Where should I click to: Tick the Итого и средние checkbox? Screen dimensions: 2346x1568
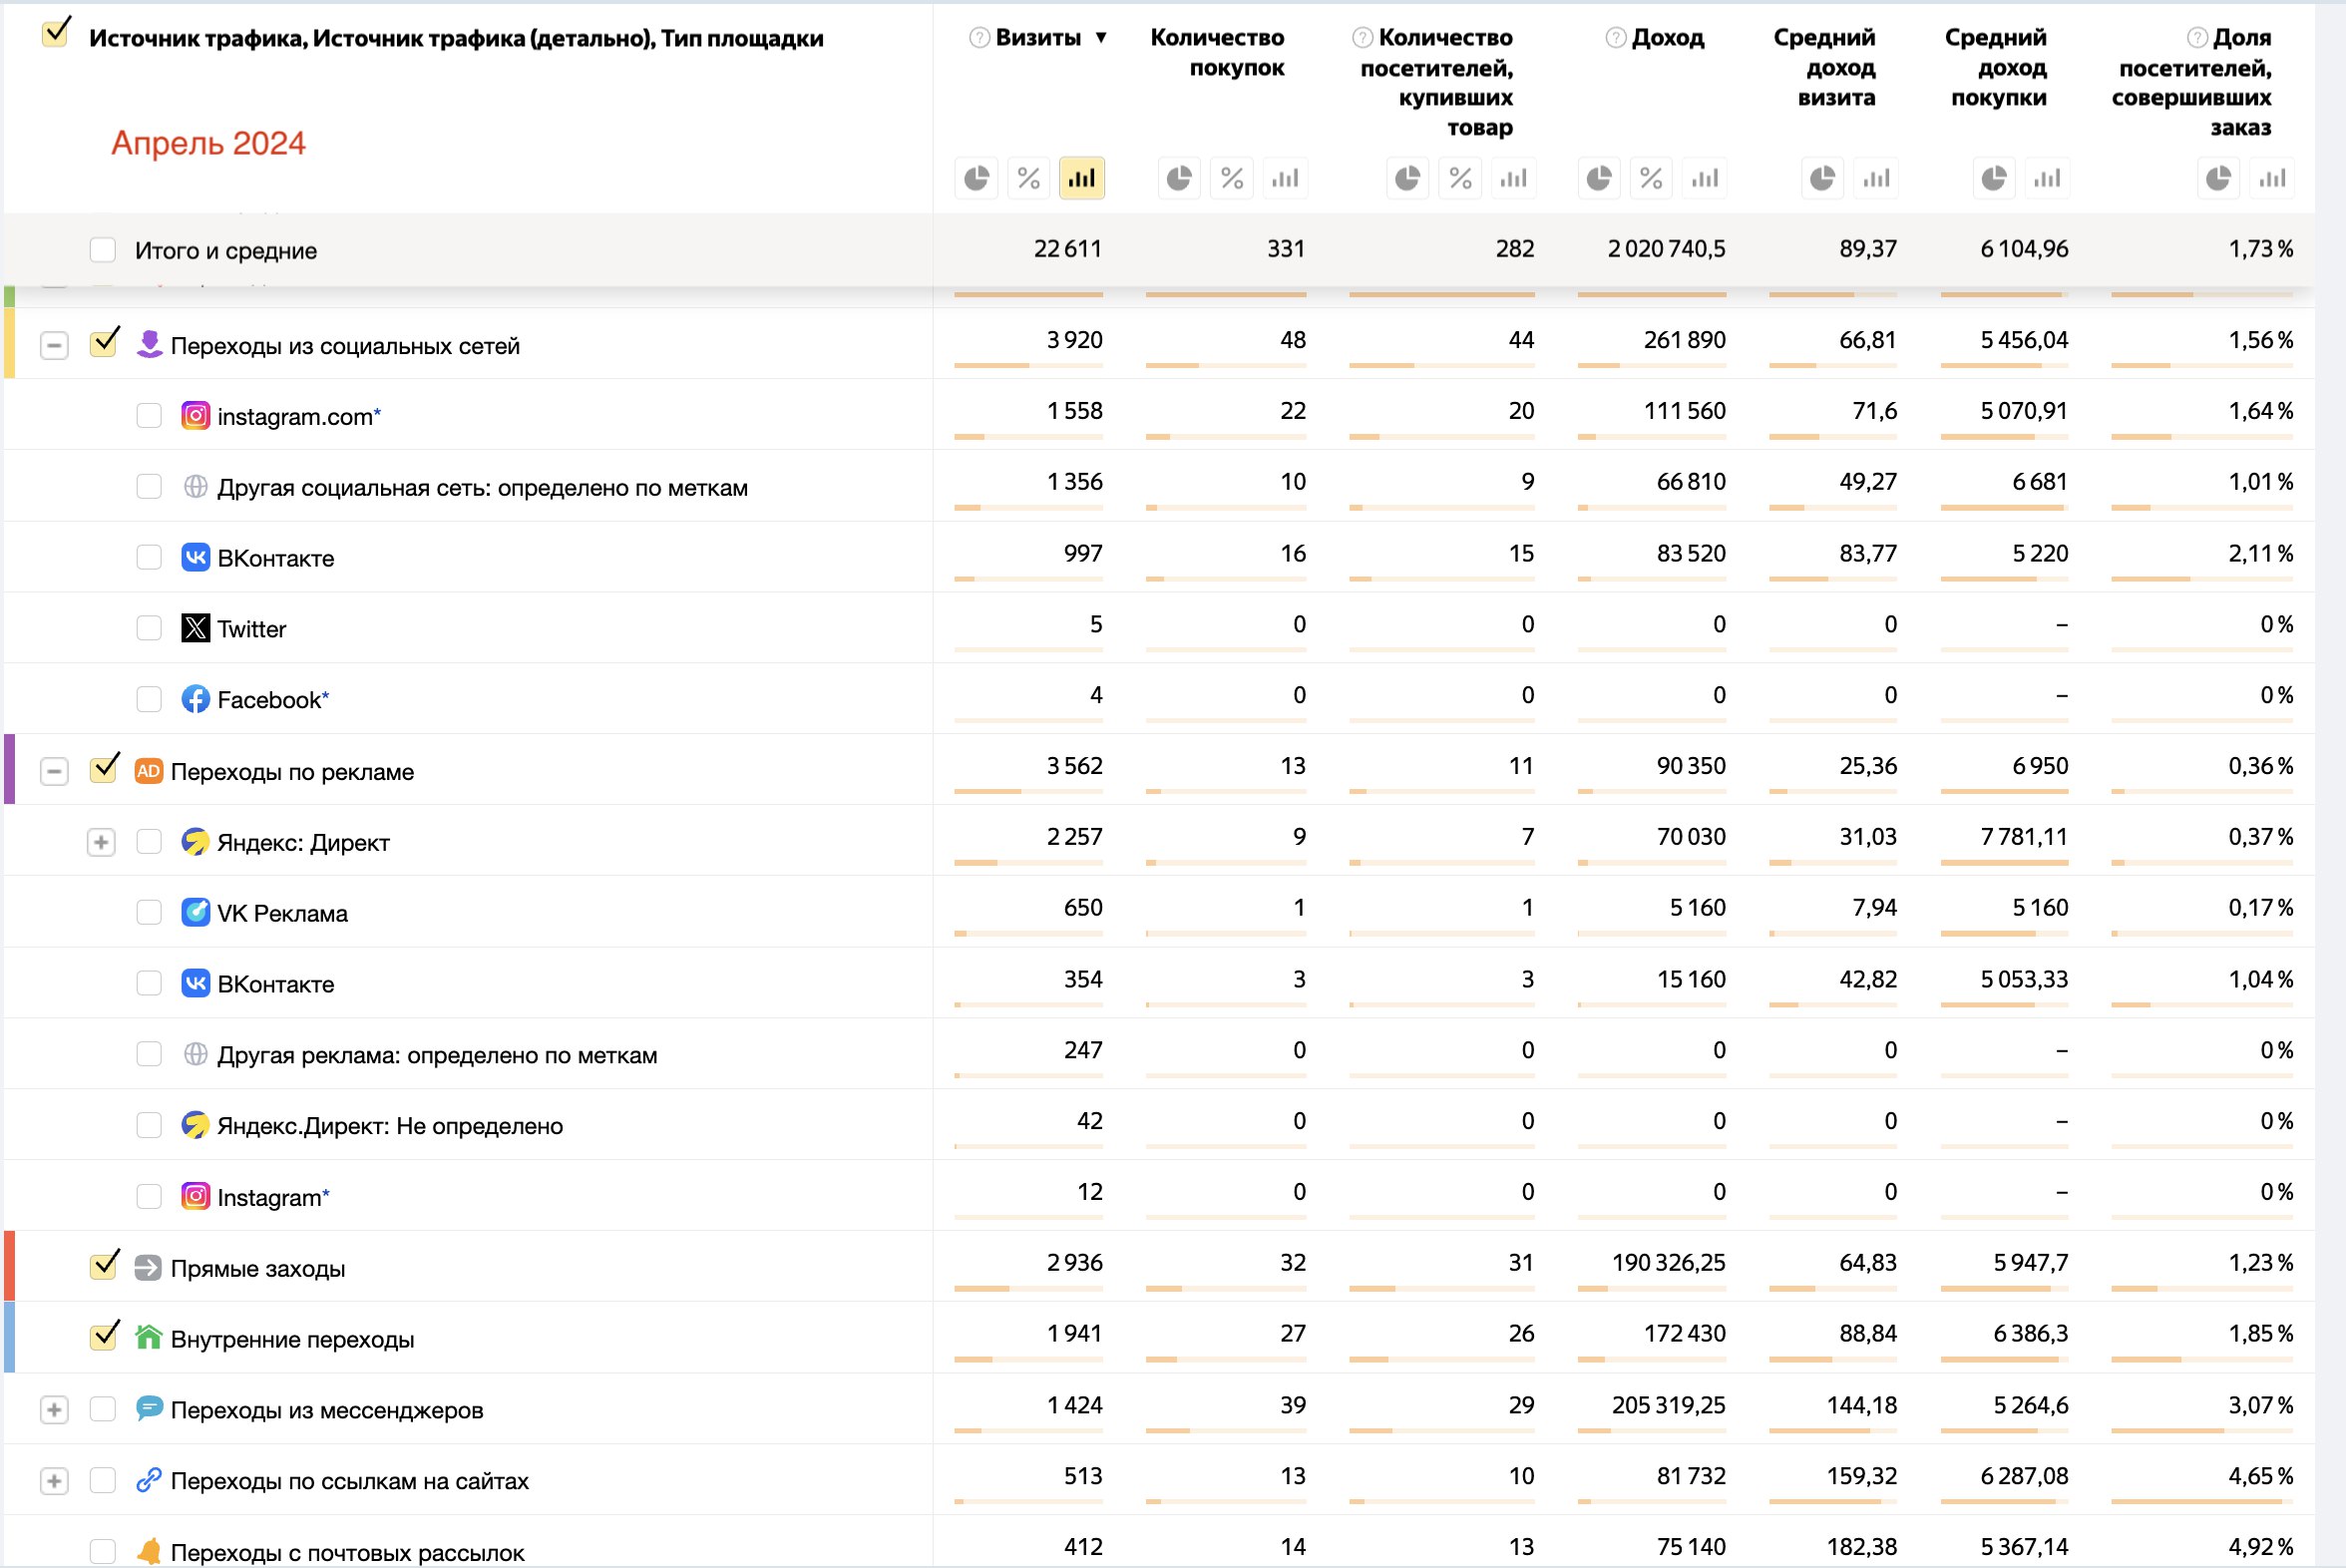(x=103, y=250)
